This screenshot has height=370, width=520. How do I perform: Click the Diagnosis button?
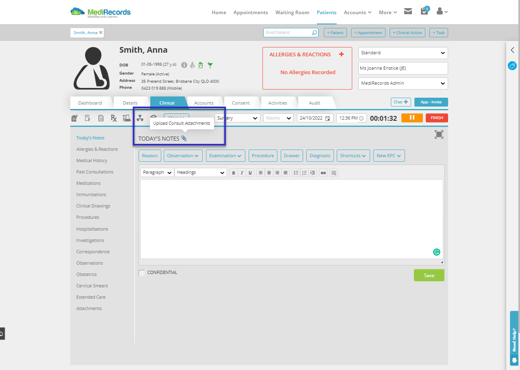(x=320, y=156)
